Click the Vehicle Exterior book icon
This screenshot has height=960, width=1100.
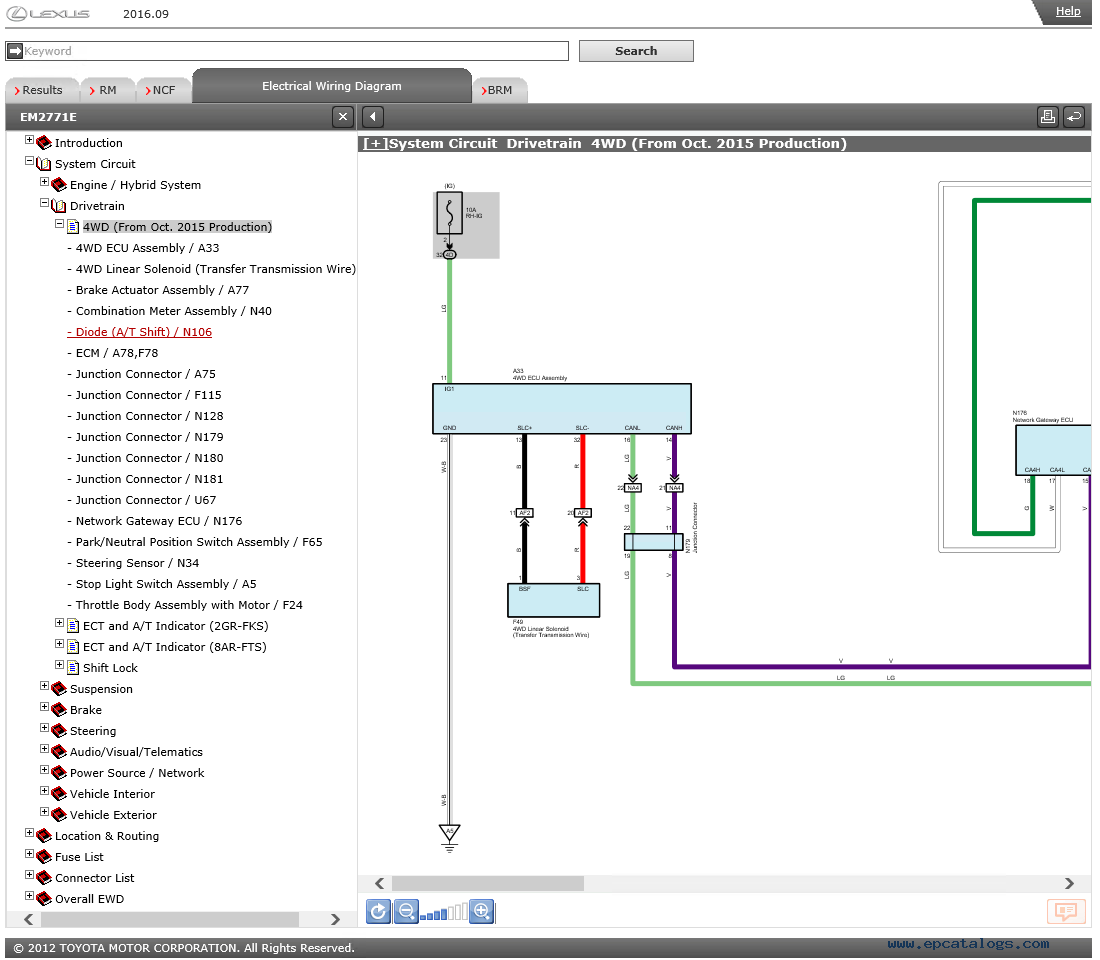pos(59,815)
